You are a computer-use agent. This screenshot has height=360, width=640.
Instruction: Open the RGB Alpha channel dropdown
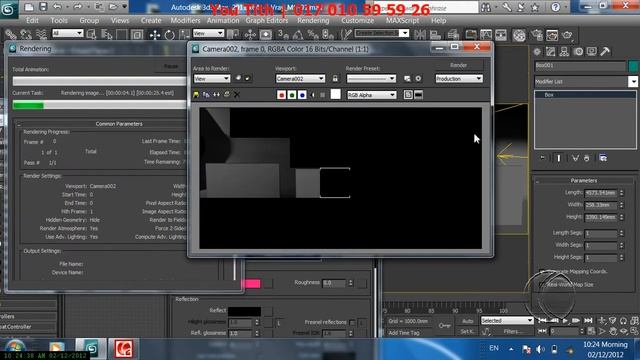371,95
